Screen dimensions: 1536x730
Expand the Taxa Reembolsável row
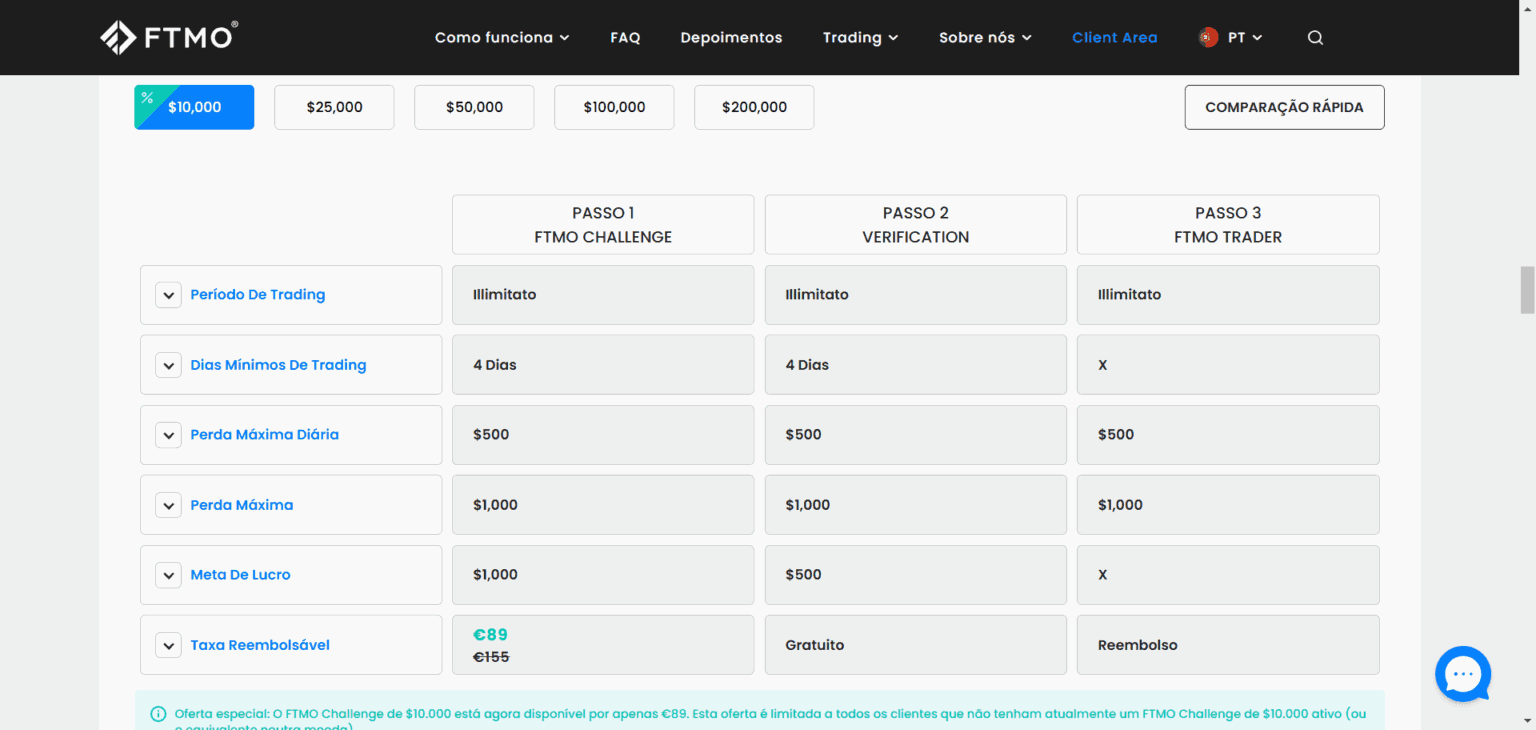tap(168, 645)
